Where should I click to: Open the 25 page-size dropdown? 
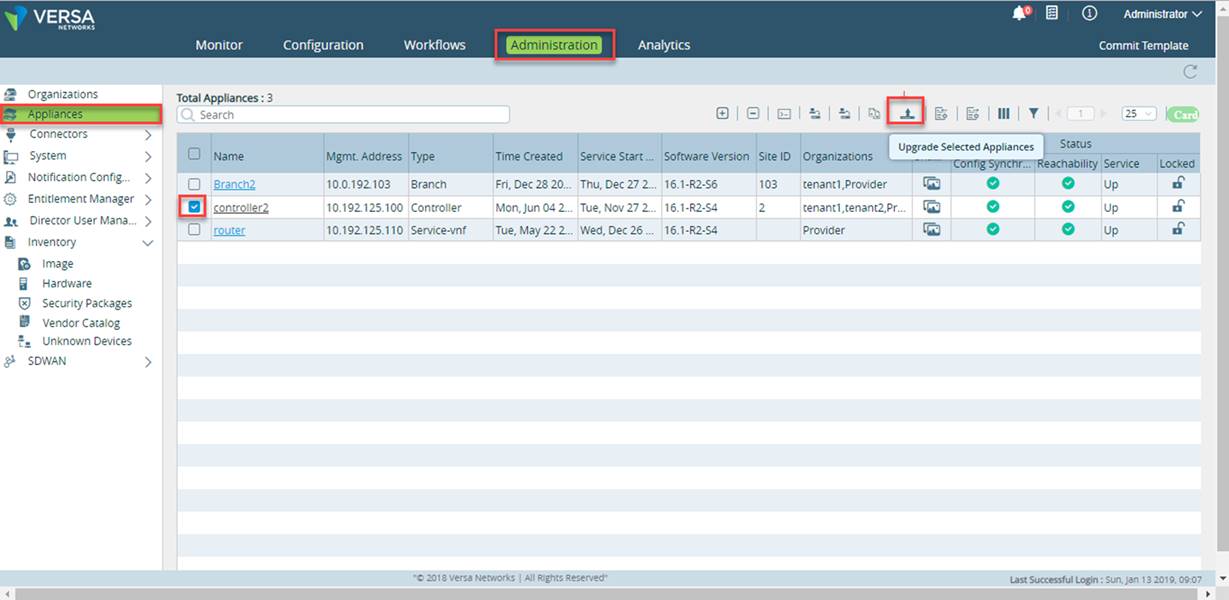coord(1139,114)
